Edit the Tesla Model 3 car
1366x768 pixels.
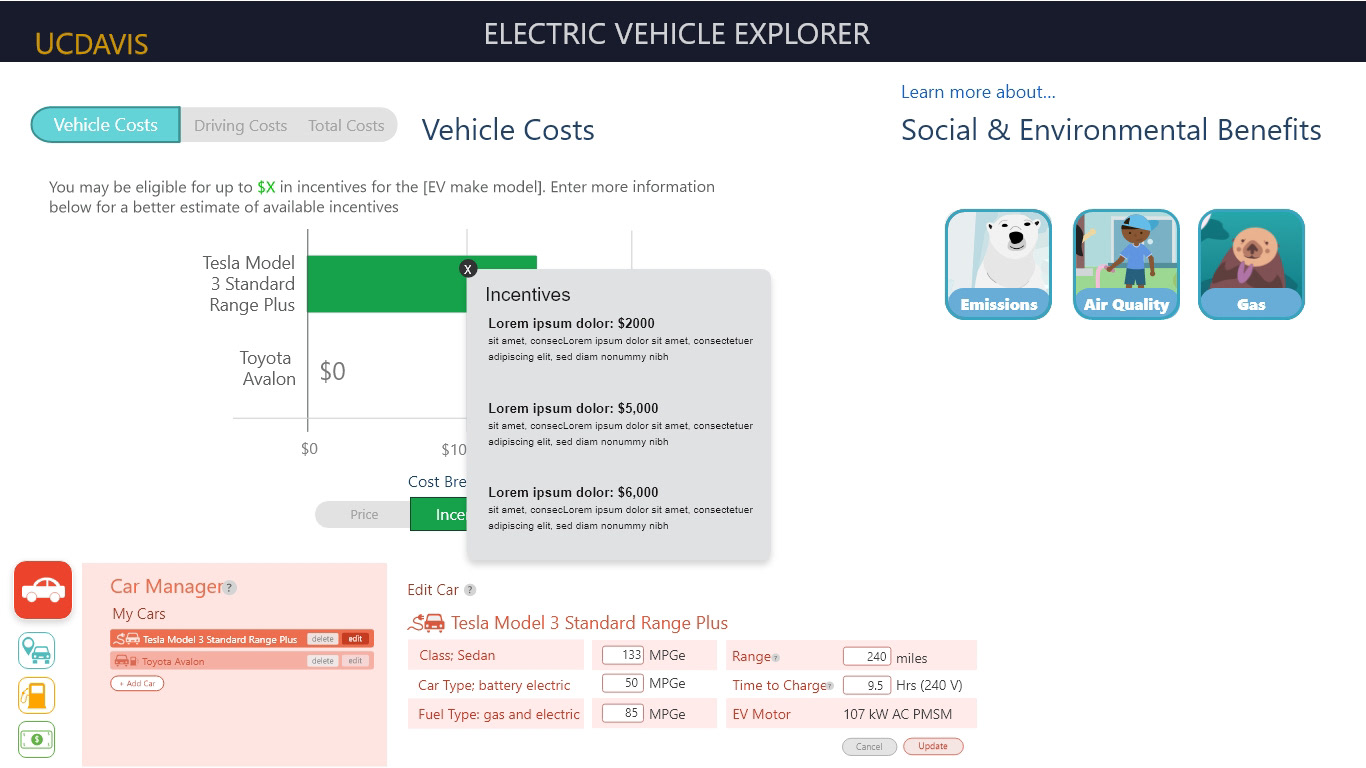click(x=356, y=639)
